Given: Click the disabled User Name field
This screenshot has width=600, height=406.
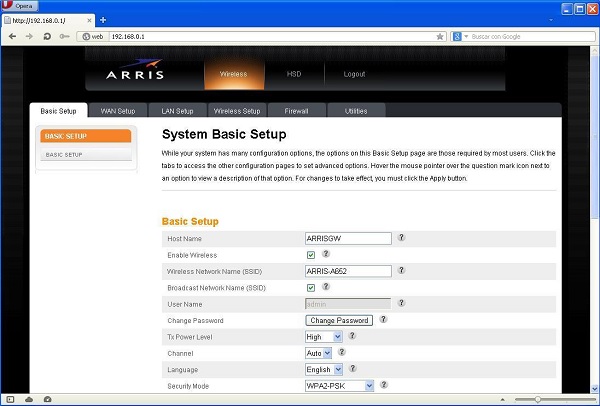Looking at the screenshot, I should pos(348,304).
